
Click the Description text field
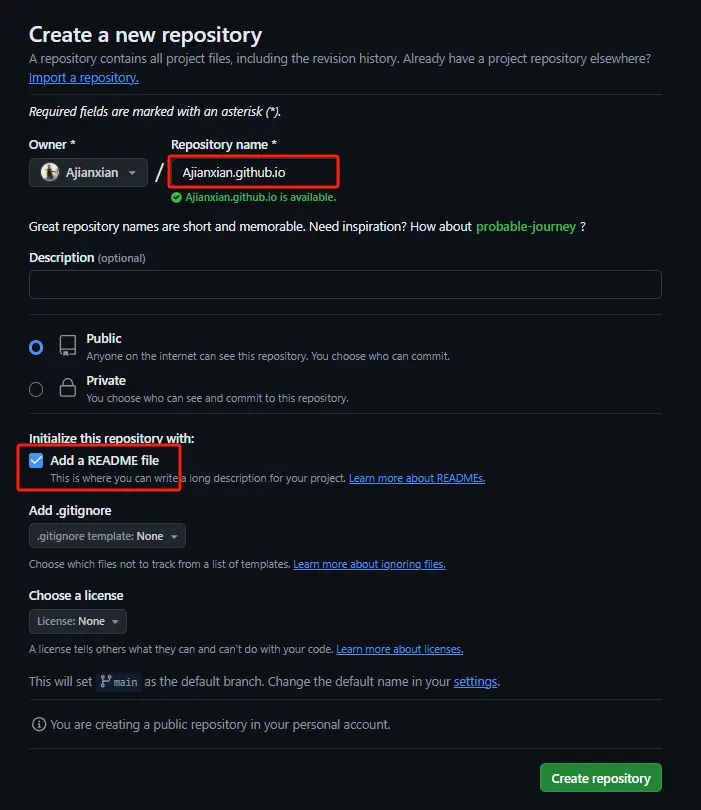(345, 284)
